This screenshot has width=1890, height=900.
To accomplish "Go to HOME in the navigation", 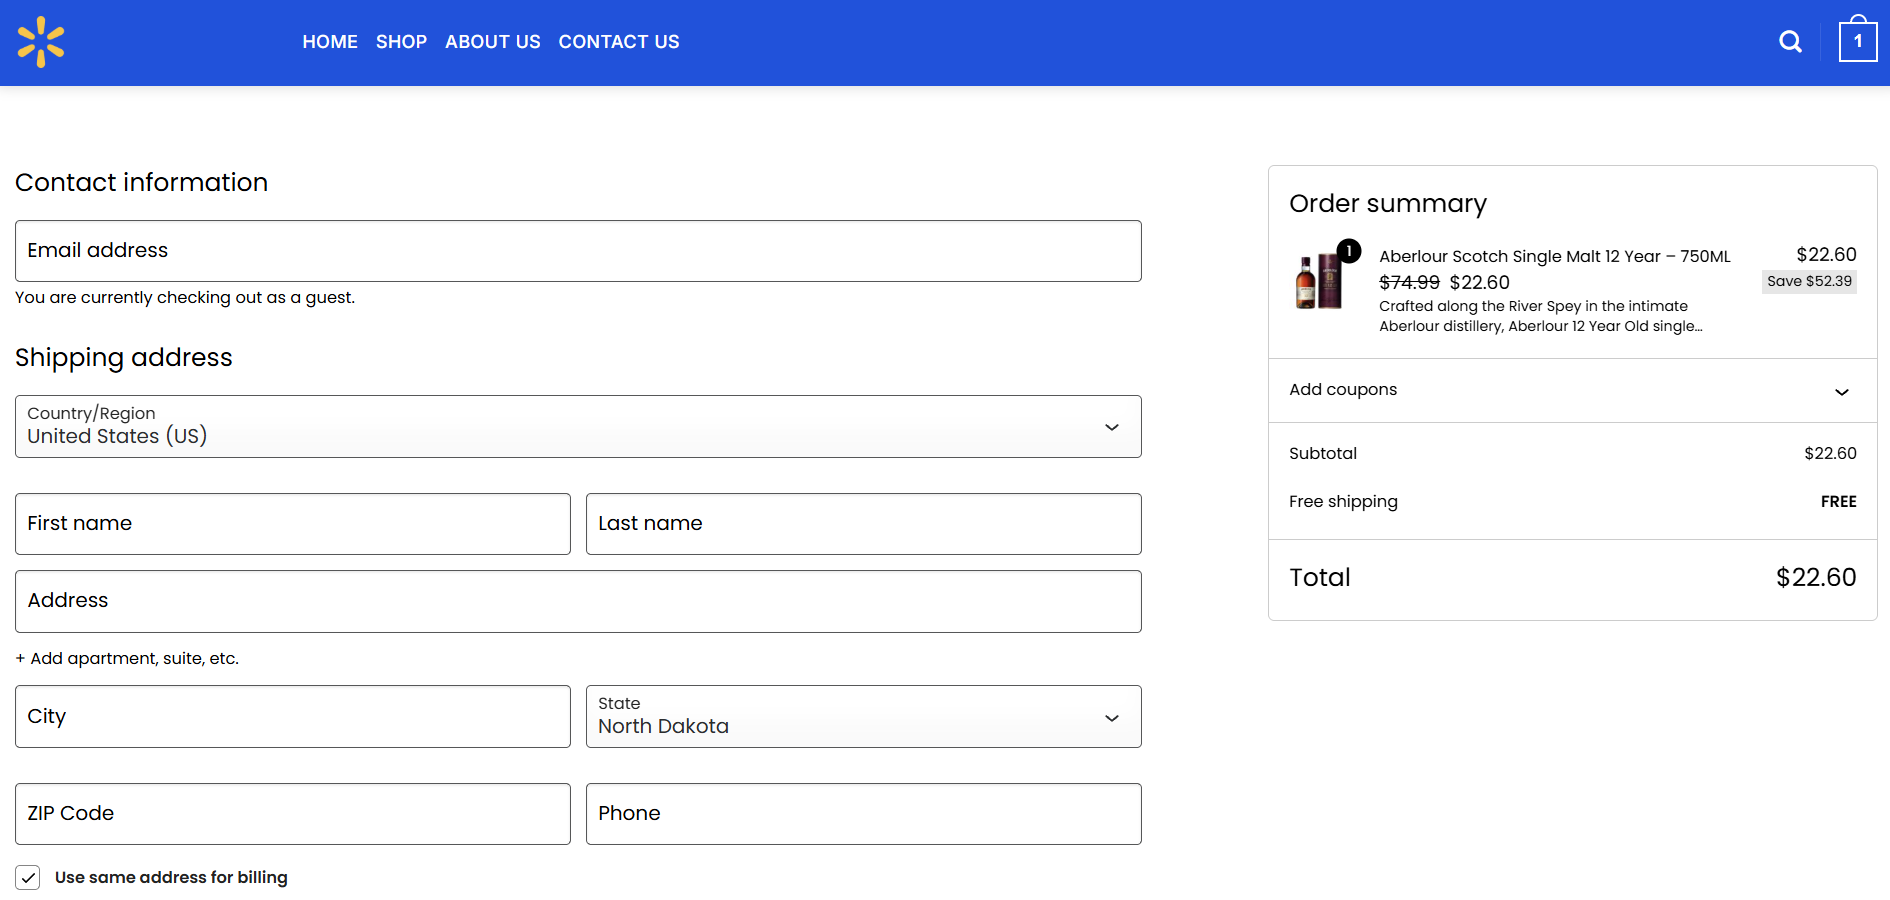I will point(330,42).
